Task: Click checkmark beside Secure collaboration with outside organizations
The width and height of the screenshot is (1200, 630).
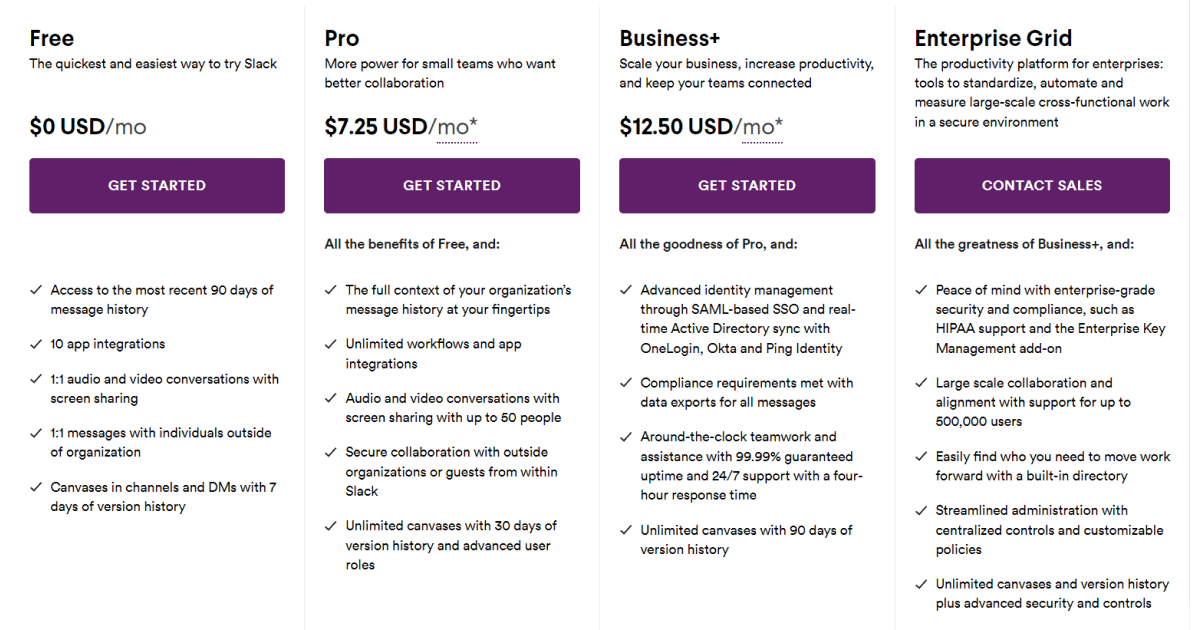Action: [x=331, y=452]
